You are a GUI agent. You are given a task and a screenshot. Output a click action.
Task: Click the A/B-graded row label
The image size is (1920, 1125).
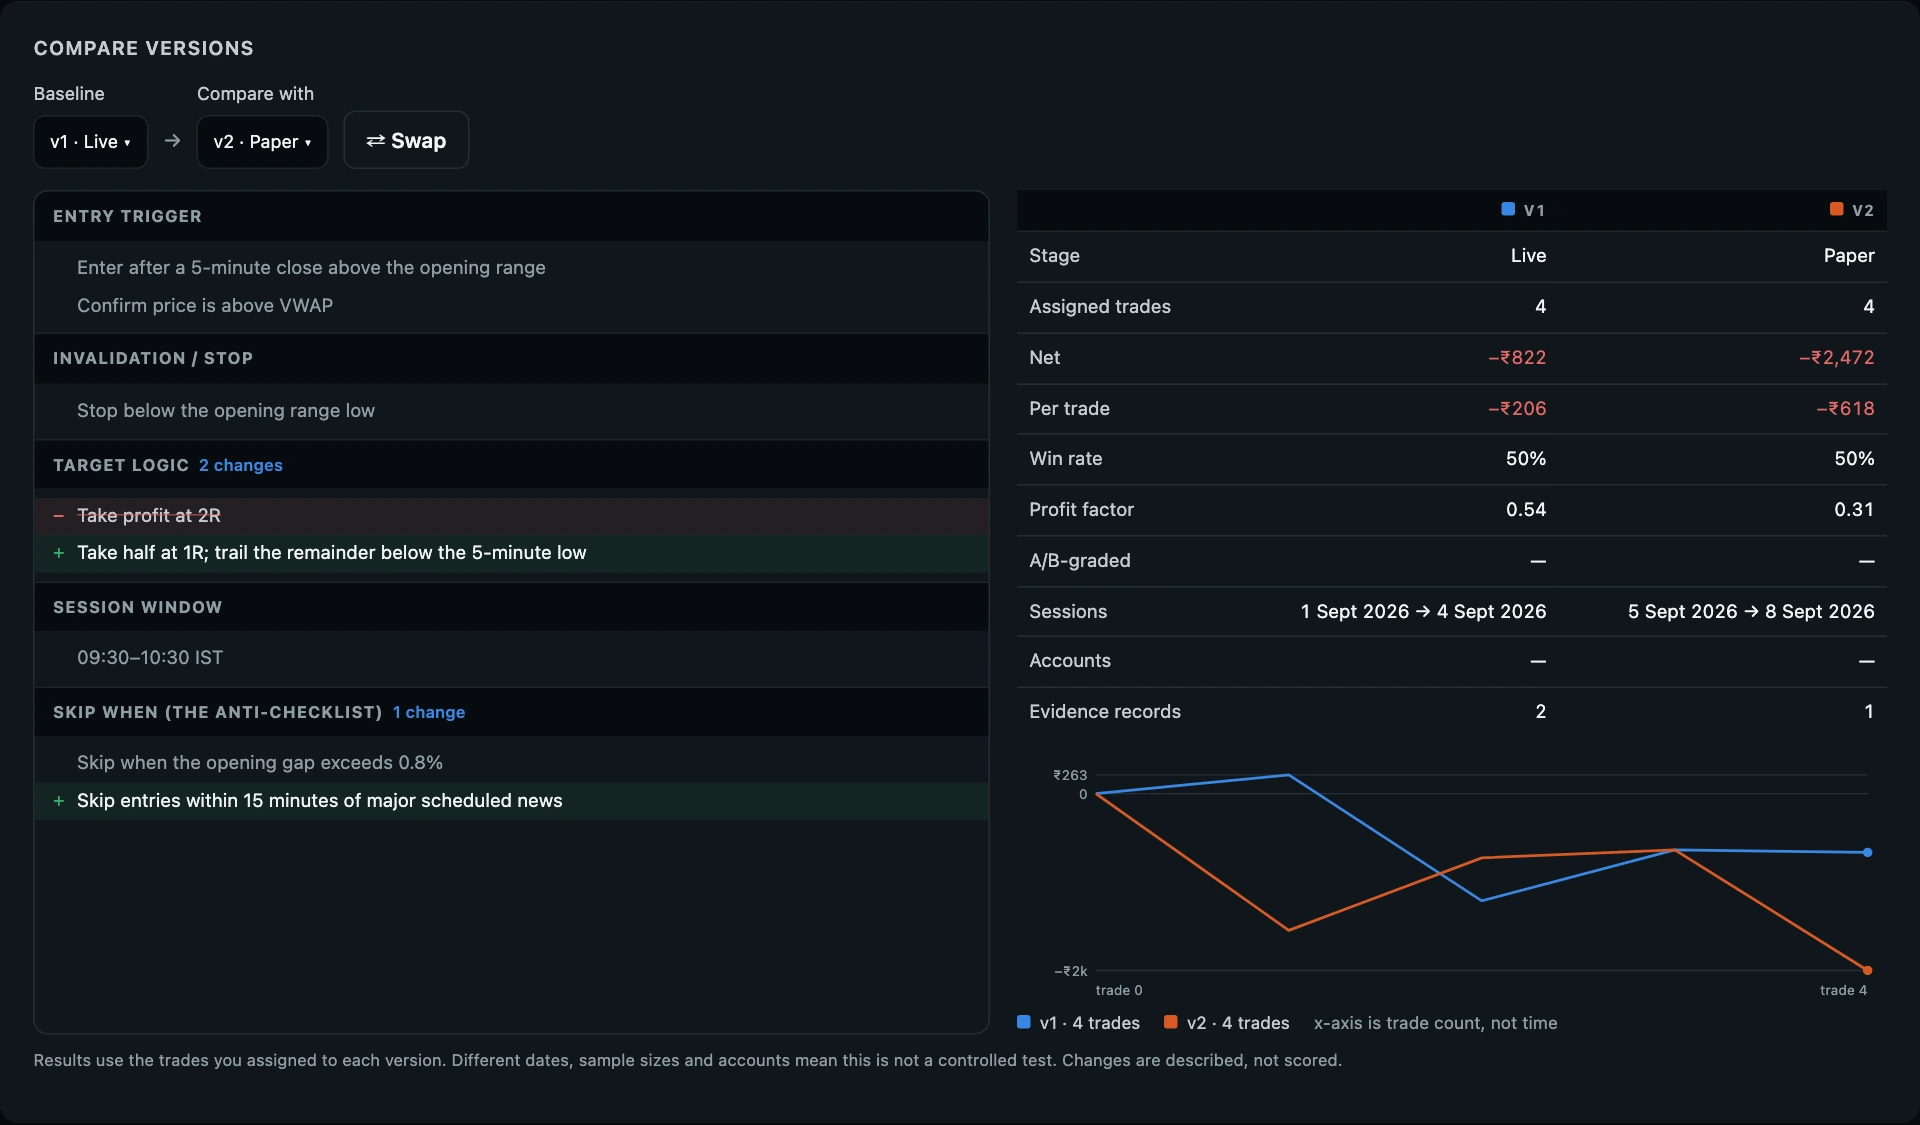coord(1080,560)
